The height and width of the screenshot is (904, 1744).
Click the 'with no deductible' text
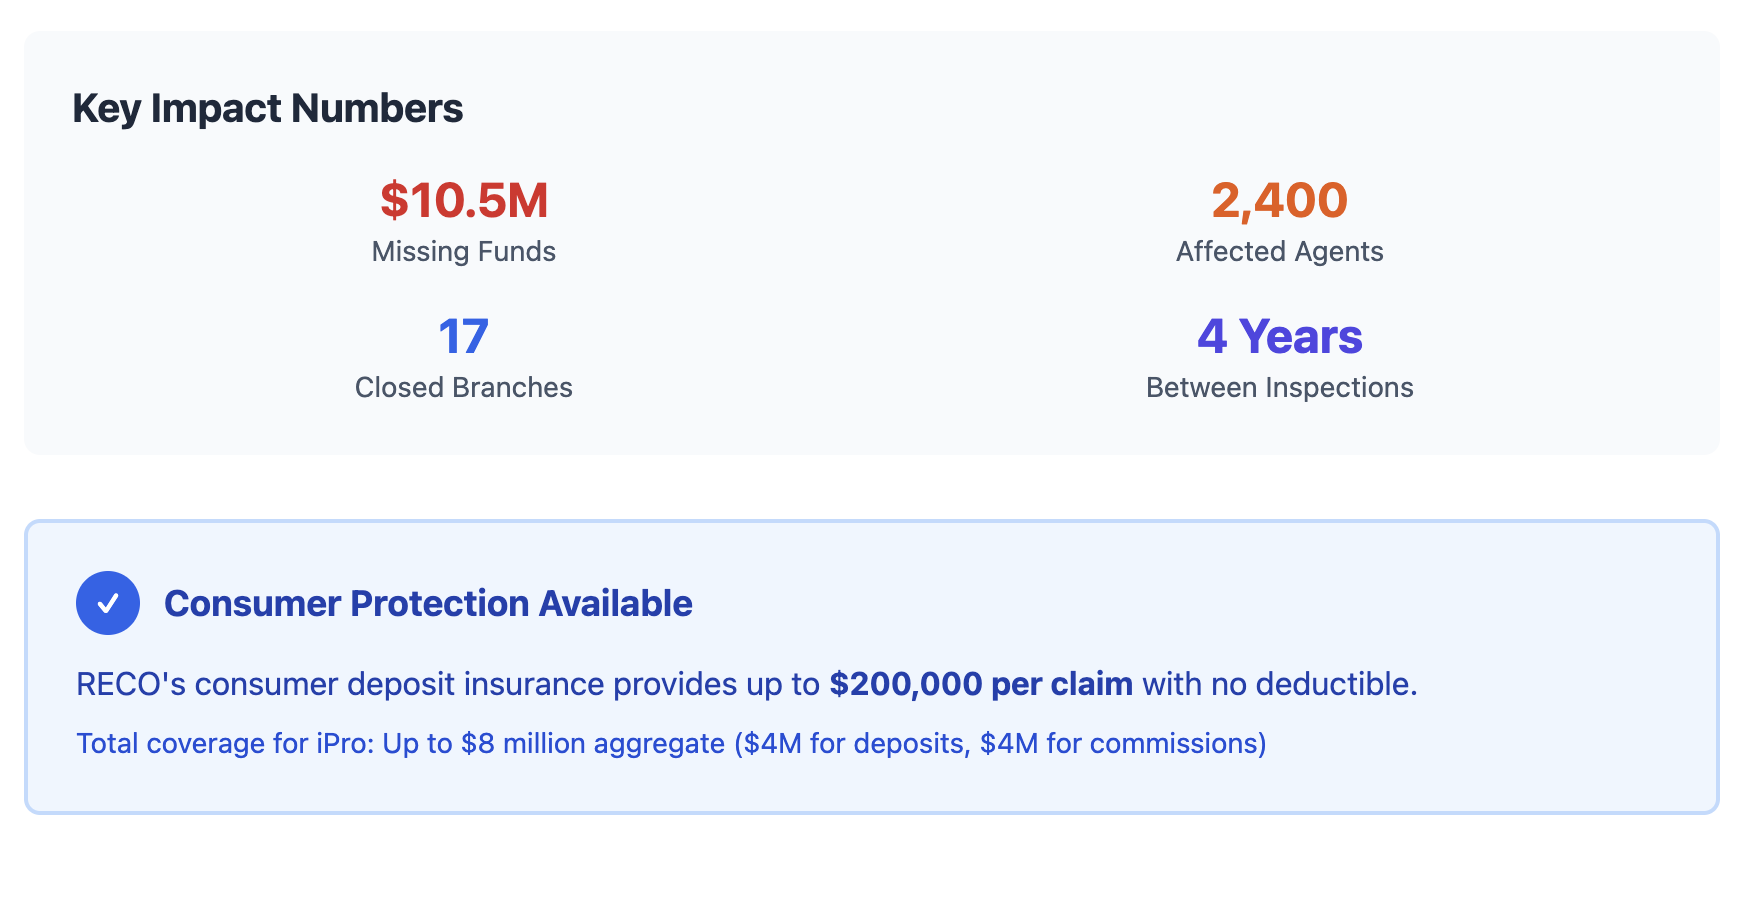point(1279,684)
